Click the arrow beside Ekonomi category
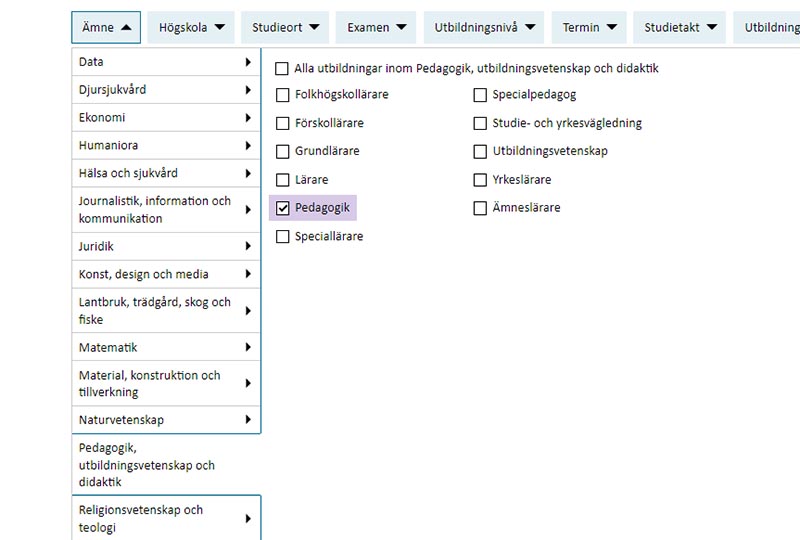The image size is (800, 540). tap(247, 118)
